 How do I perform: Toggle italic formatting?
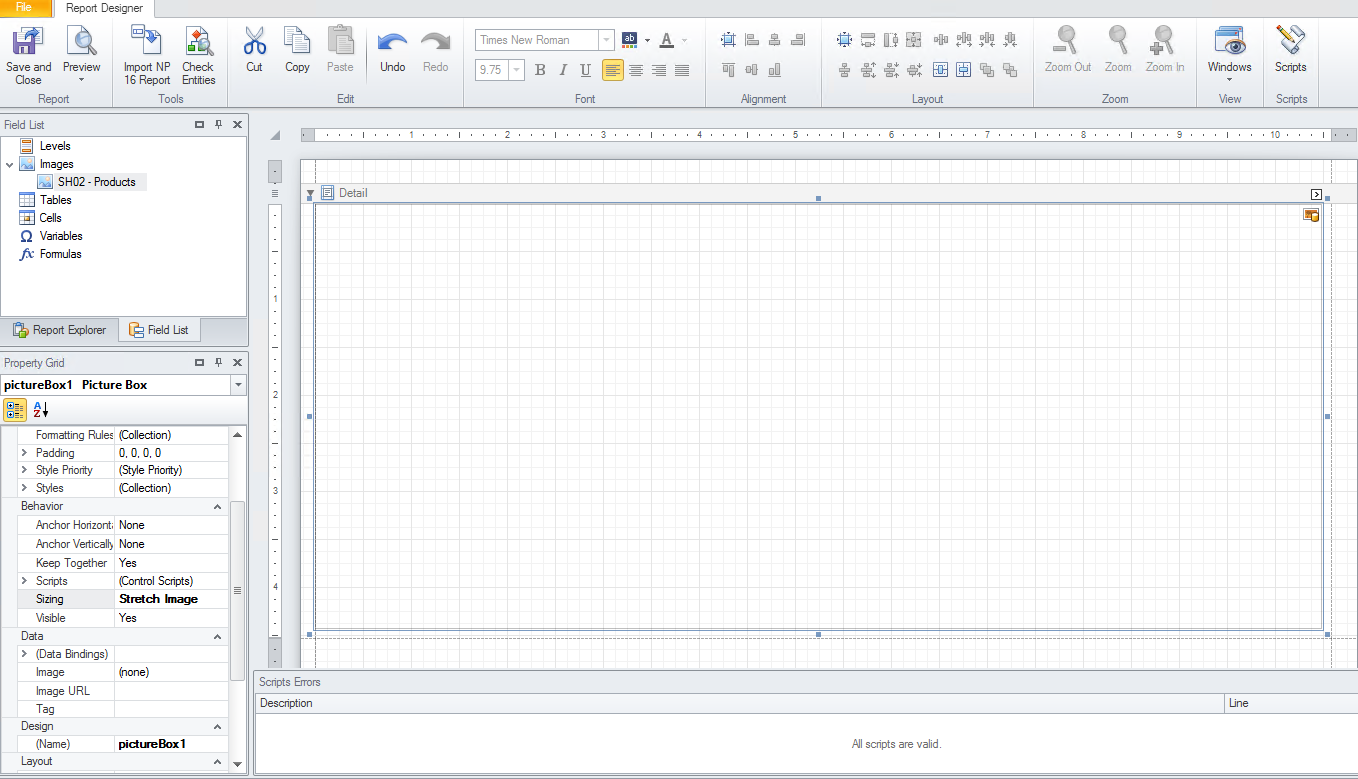click(x=563, y=70)
